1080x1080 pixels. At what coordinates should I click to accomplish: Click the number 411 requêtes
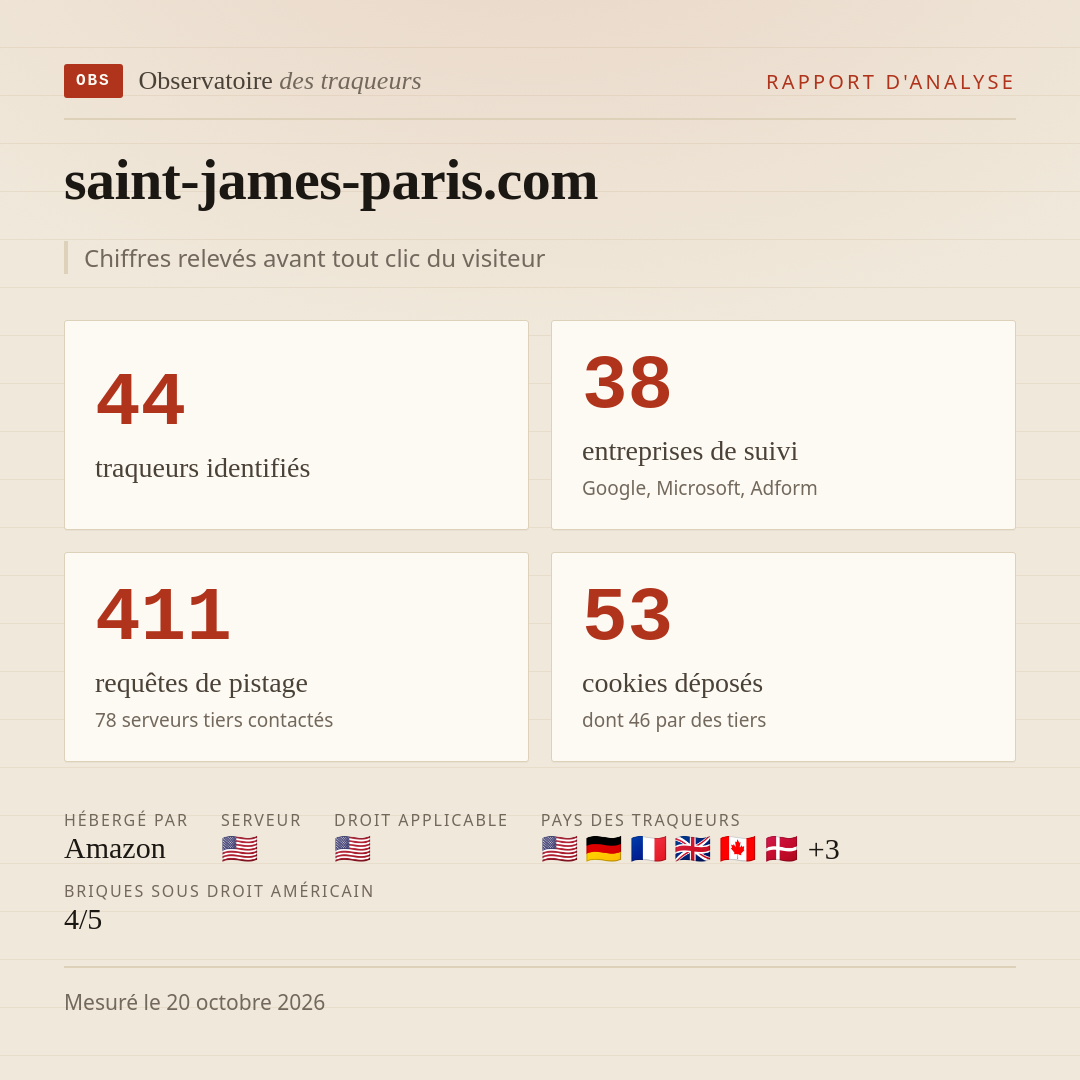pyautogui.click(x=163, y=615)
